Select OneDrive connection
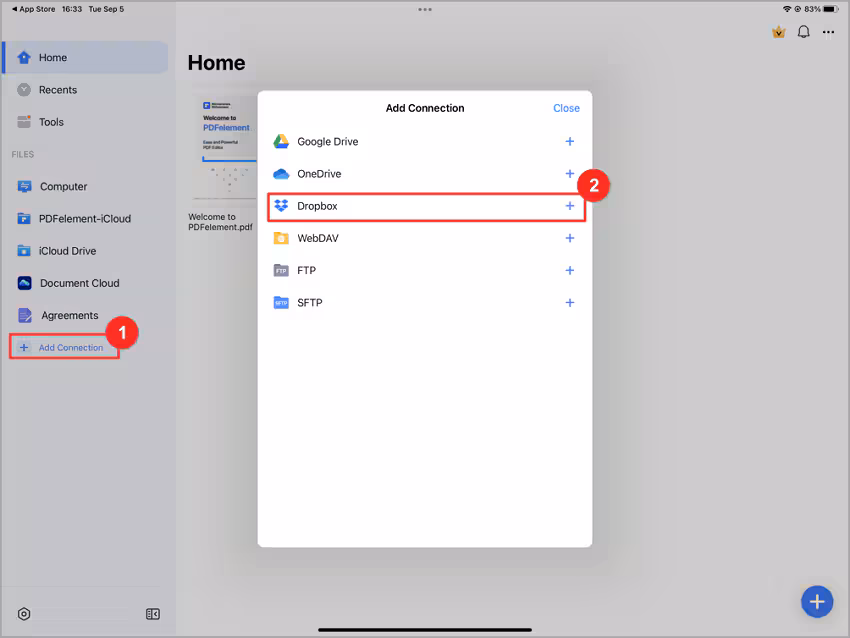 (425, 174)
